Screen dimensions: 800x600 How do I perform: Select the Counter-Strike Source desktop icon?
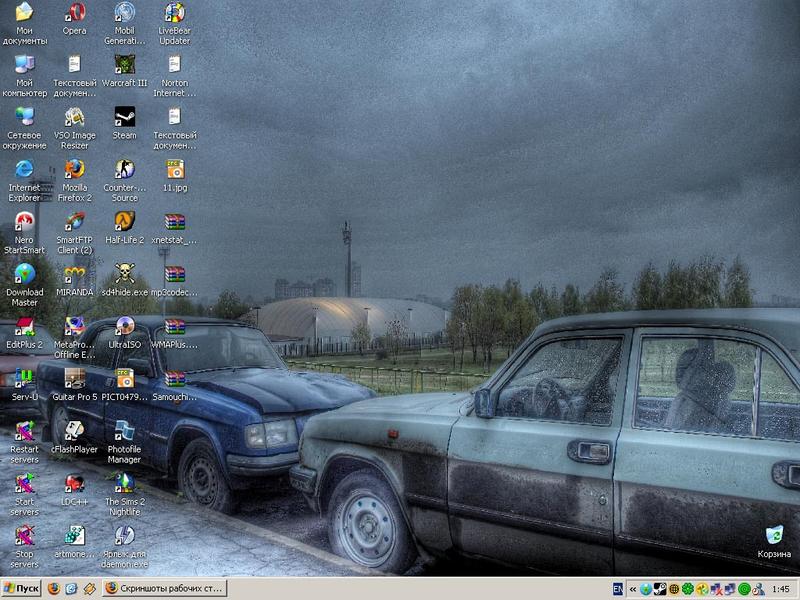tap(124, 170)
